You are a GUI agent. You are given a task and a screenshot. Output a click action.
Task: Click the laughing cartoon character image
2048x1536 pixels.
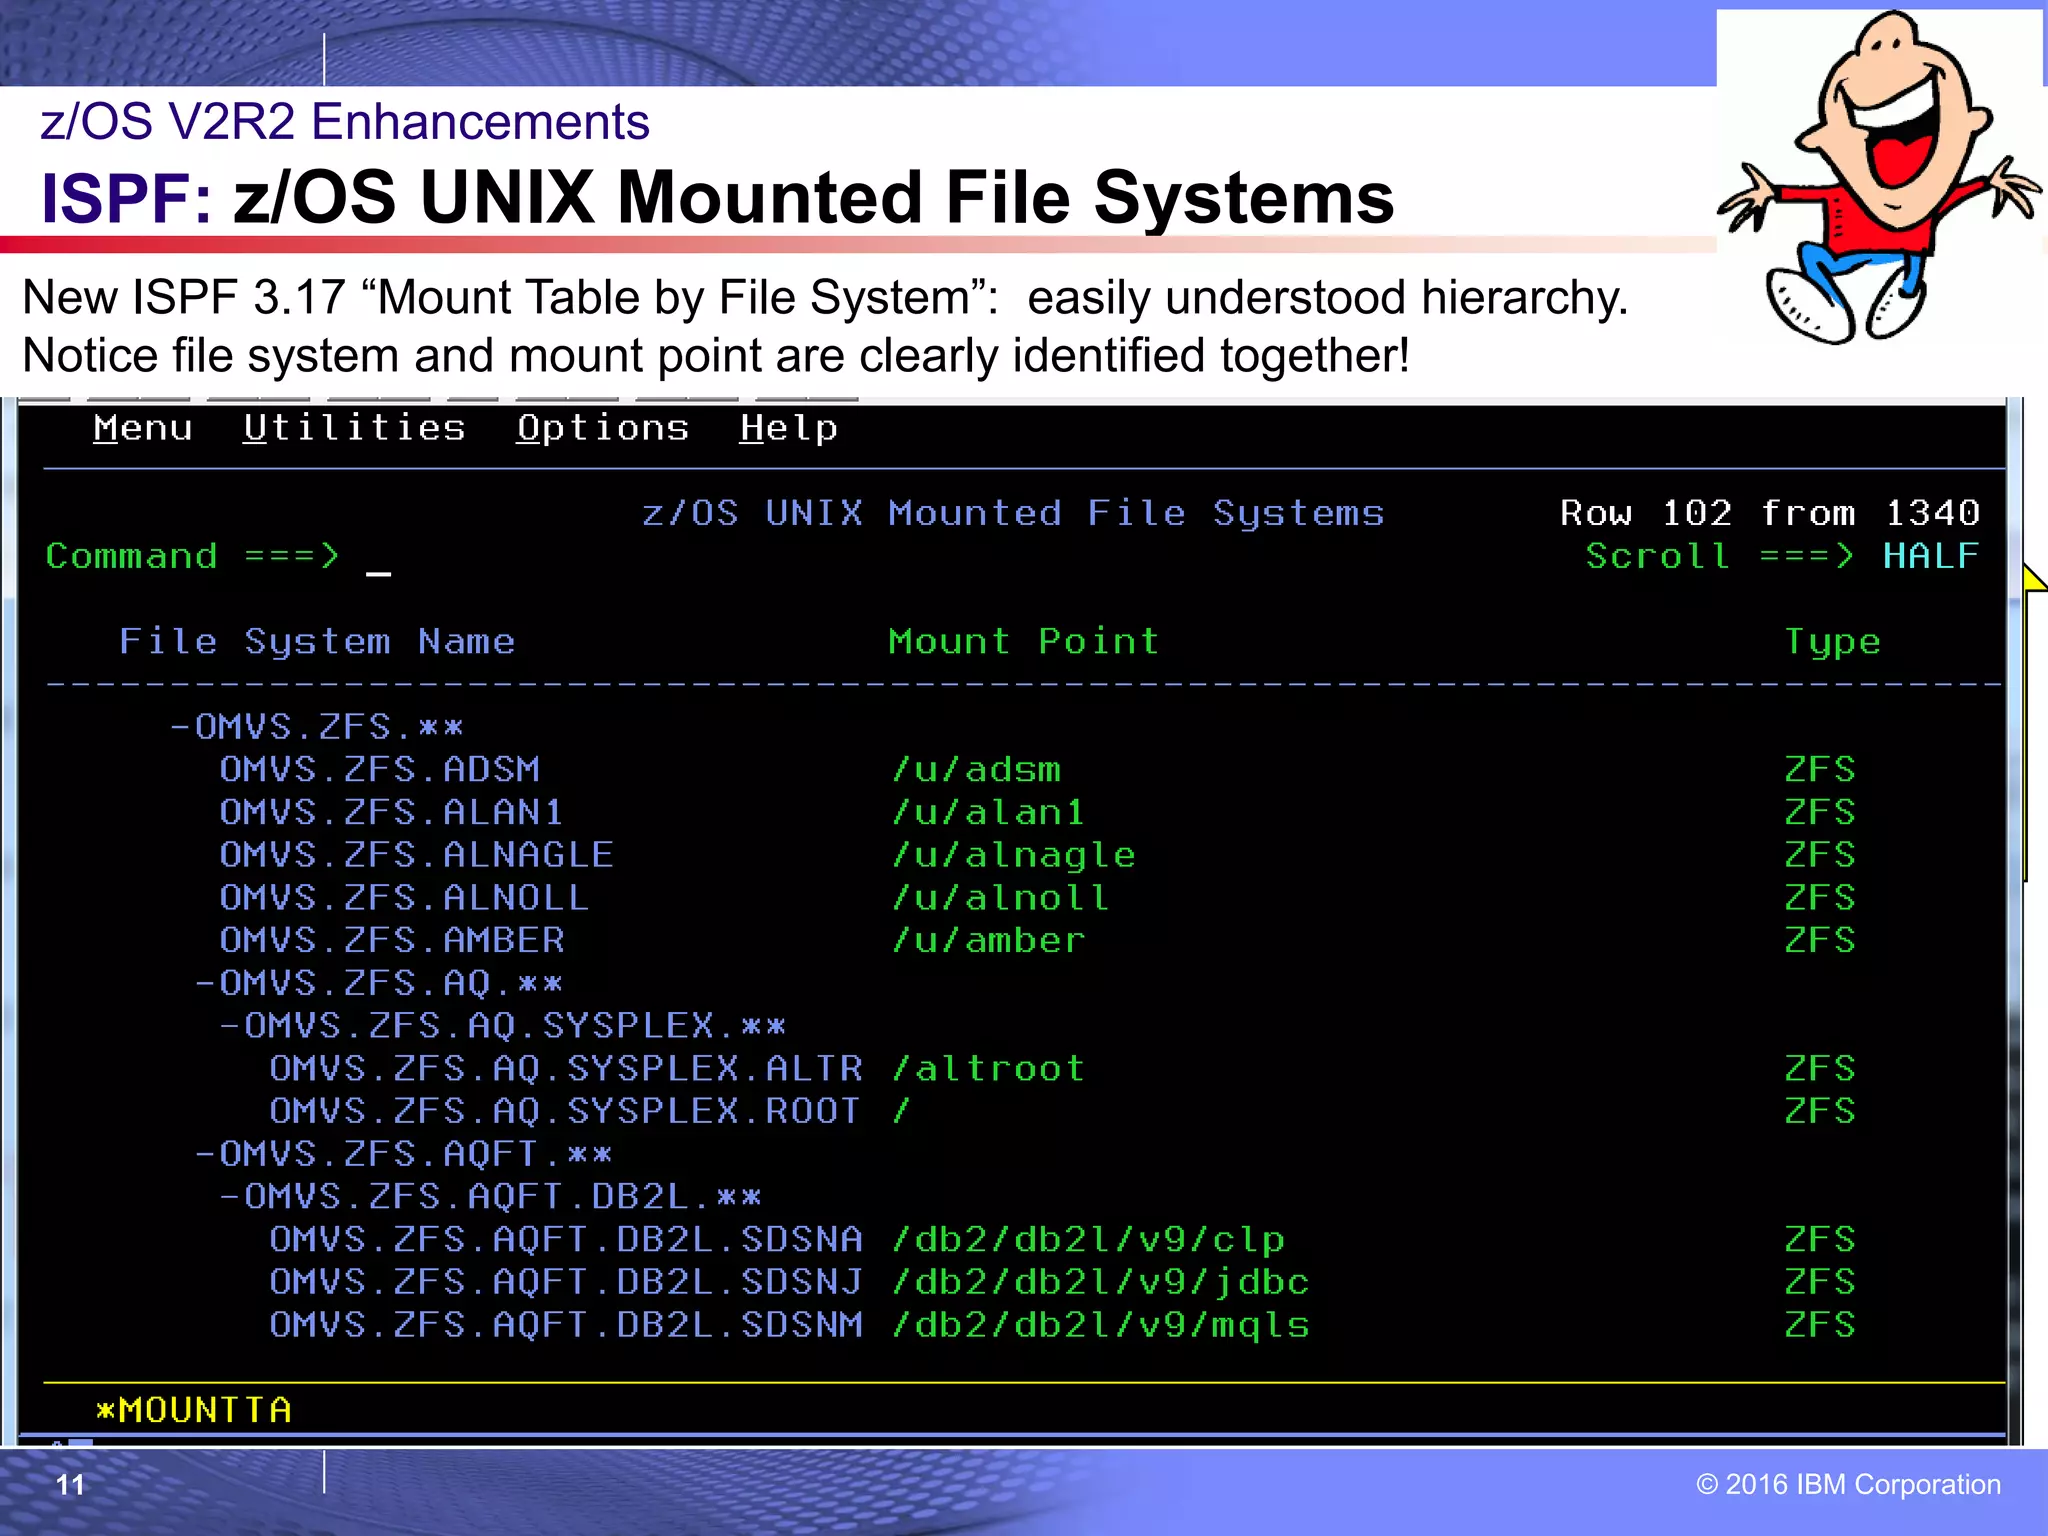[1880, 177]
